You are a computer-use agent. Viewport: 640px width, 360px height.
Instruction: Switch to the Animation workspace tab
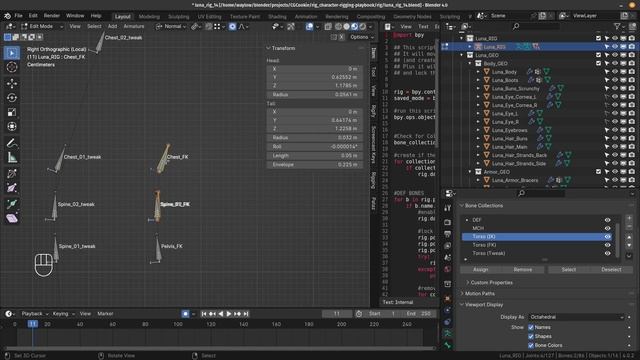click(306, 17)
